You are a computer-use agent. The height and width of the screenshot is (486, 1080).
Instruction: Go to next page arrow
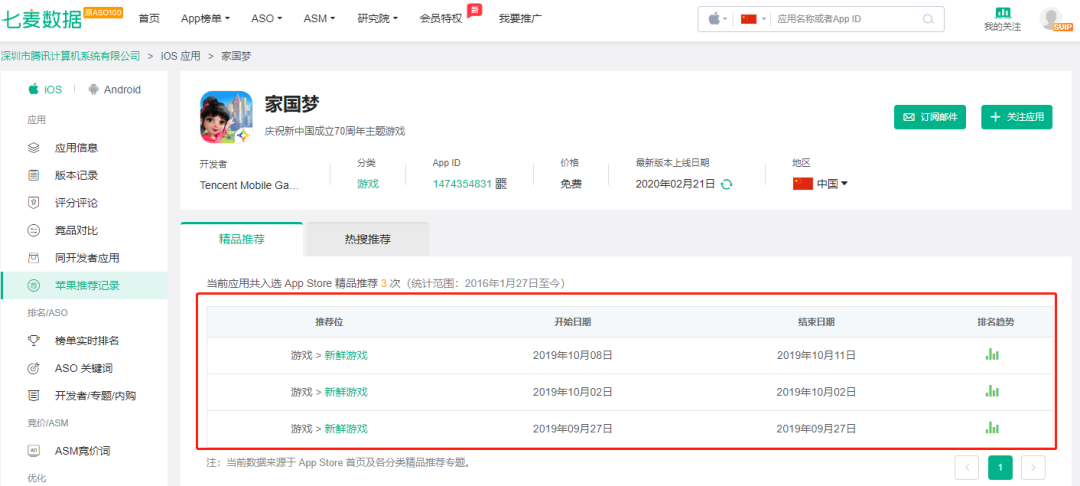pos(1033,467)
